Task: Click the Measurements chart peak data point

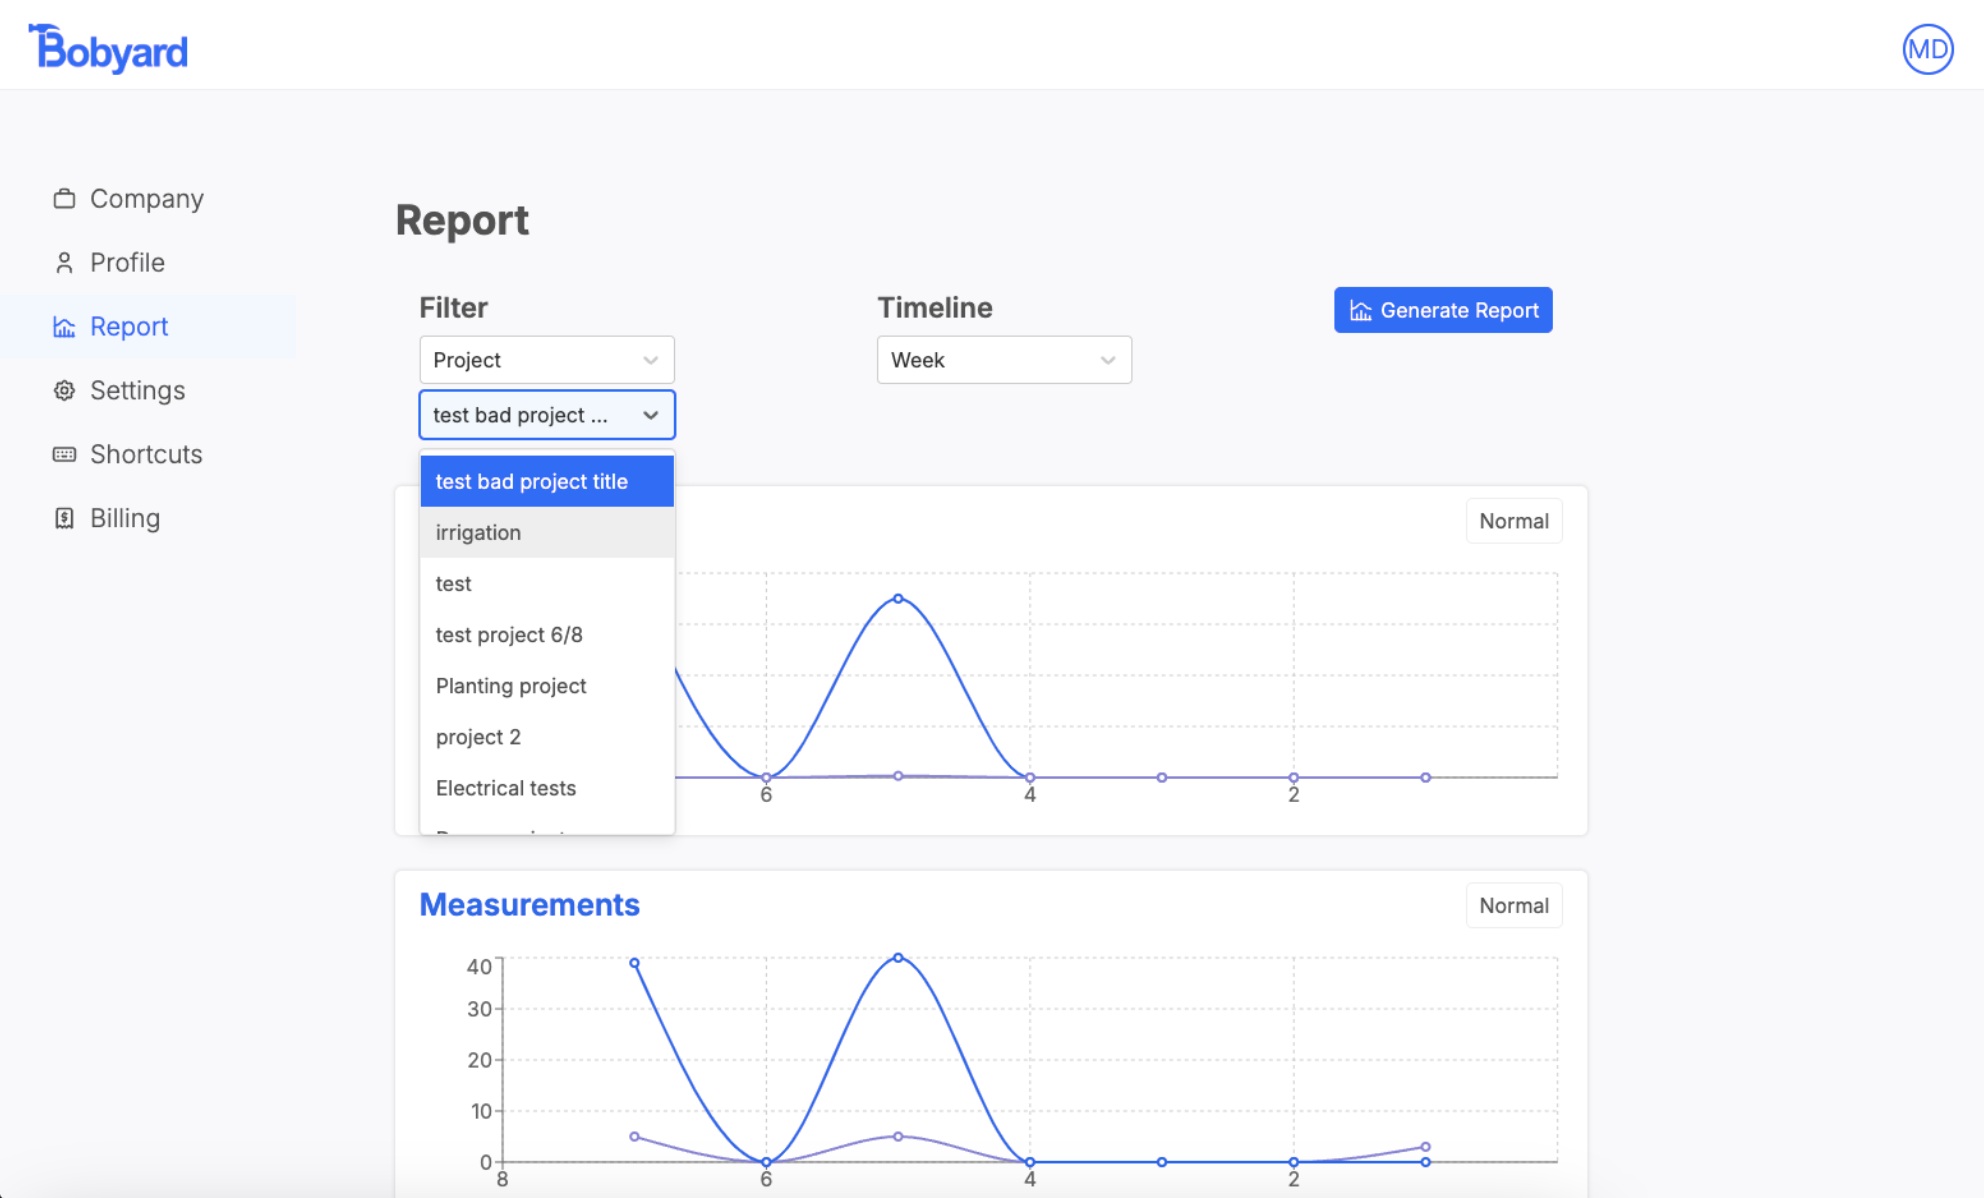Action: tap(898, 958)
